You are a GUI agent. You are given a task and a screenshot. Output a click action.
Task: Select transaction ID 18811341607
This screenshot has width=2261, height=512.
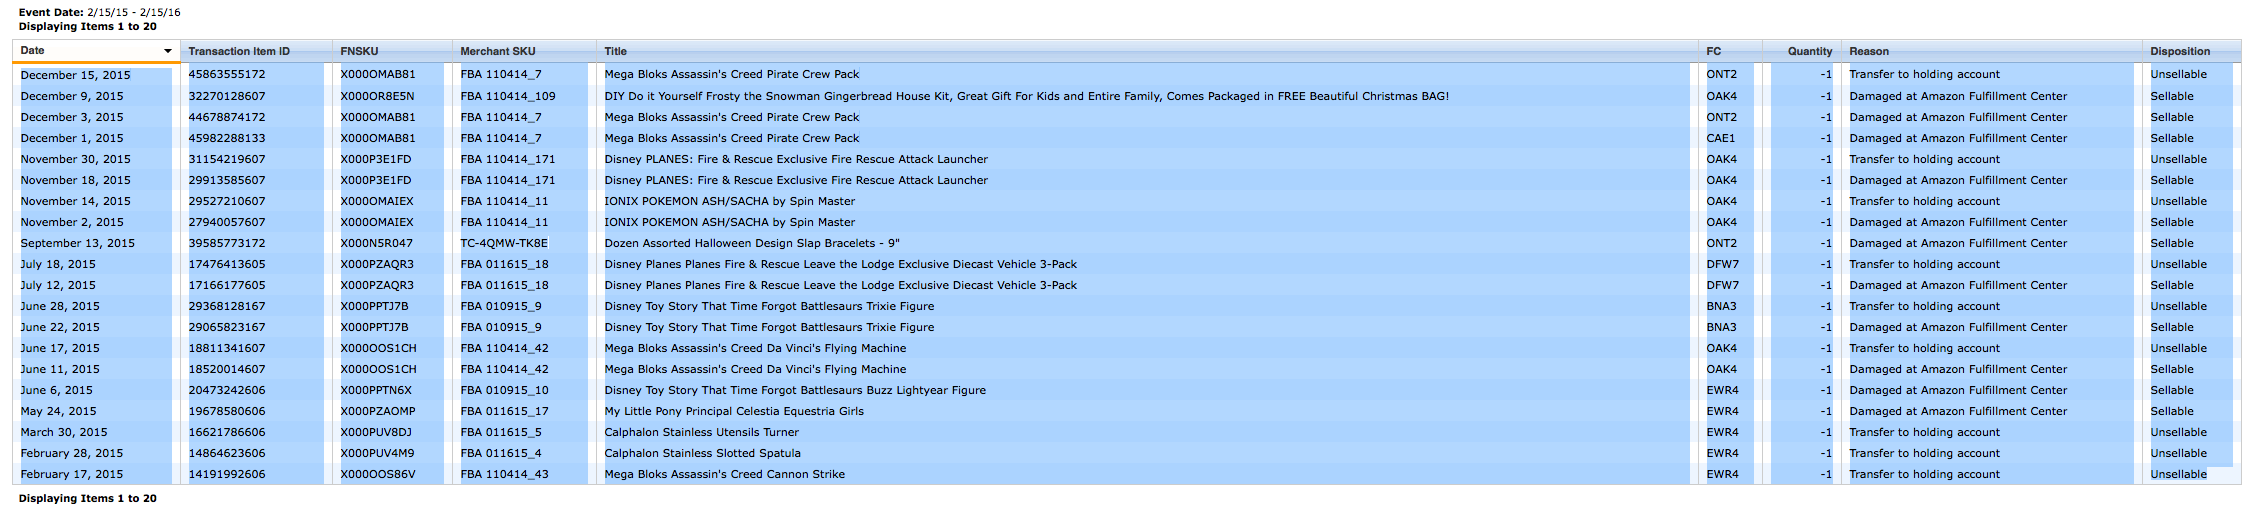coord(227,348)
